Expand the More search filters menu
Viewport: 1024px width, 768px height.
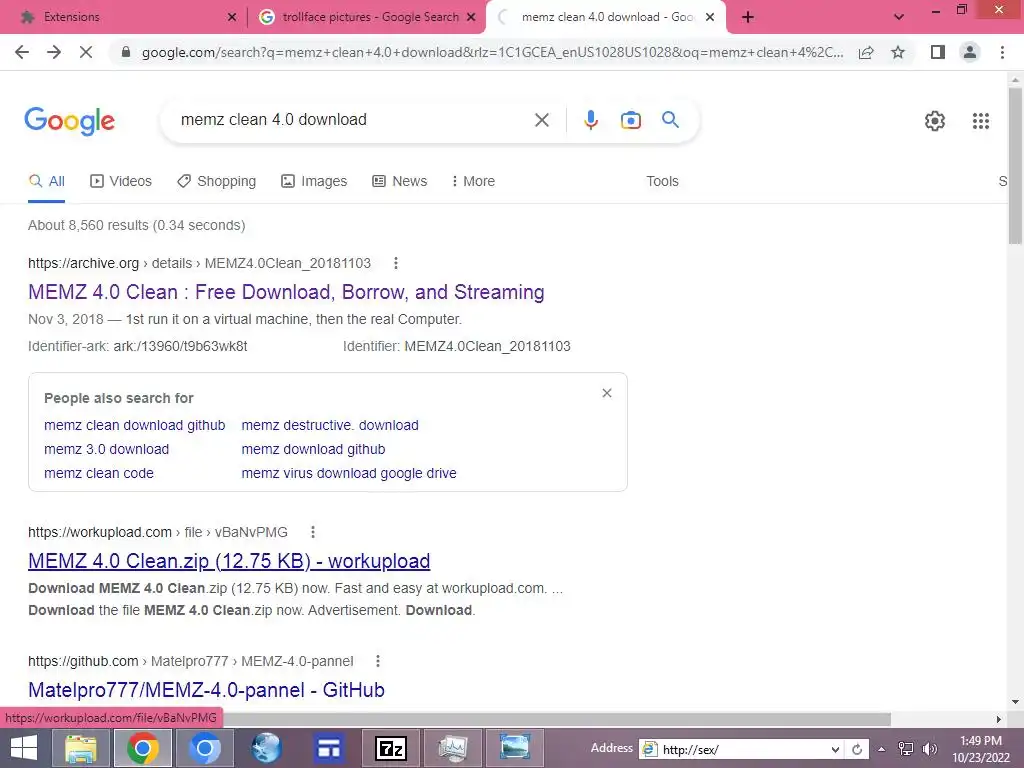tap(473, 181)
